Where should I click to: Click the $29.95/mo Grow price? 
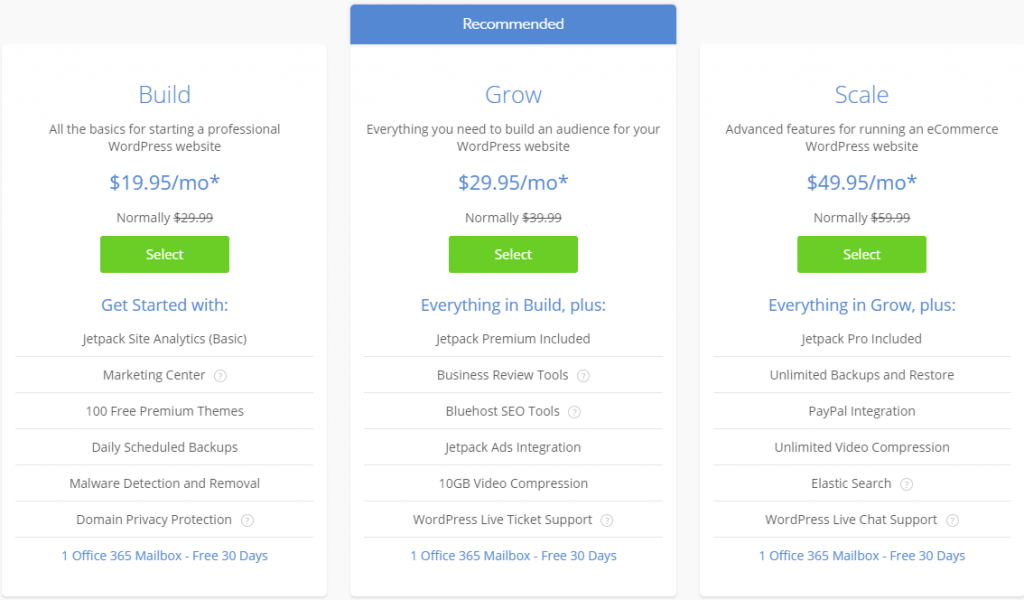(x=513, y=182)
